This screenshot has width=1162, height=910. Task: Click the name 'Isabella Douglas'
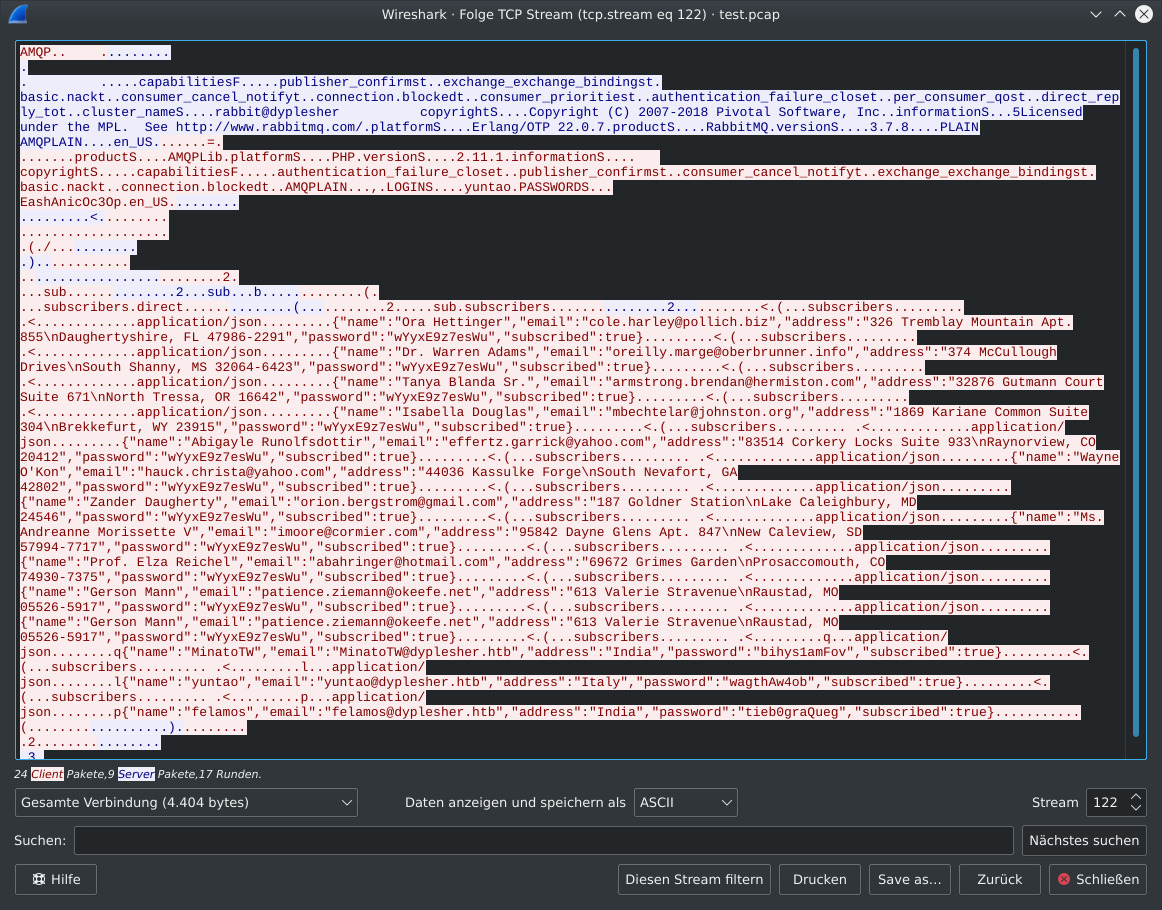(x=464, y=412)
